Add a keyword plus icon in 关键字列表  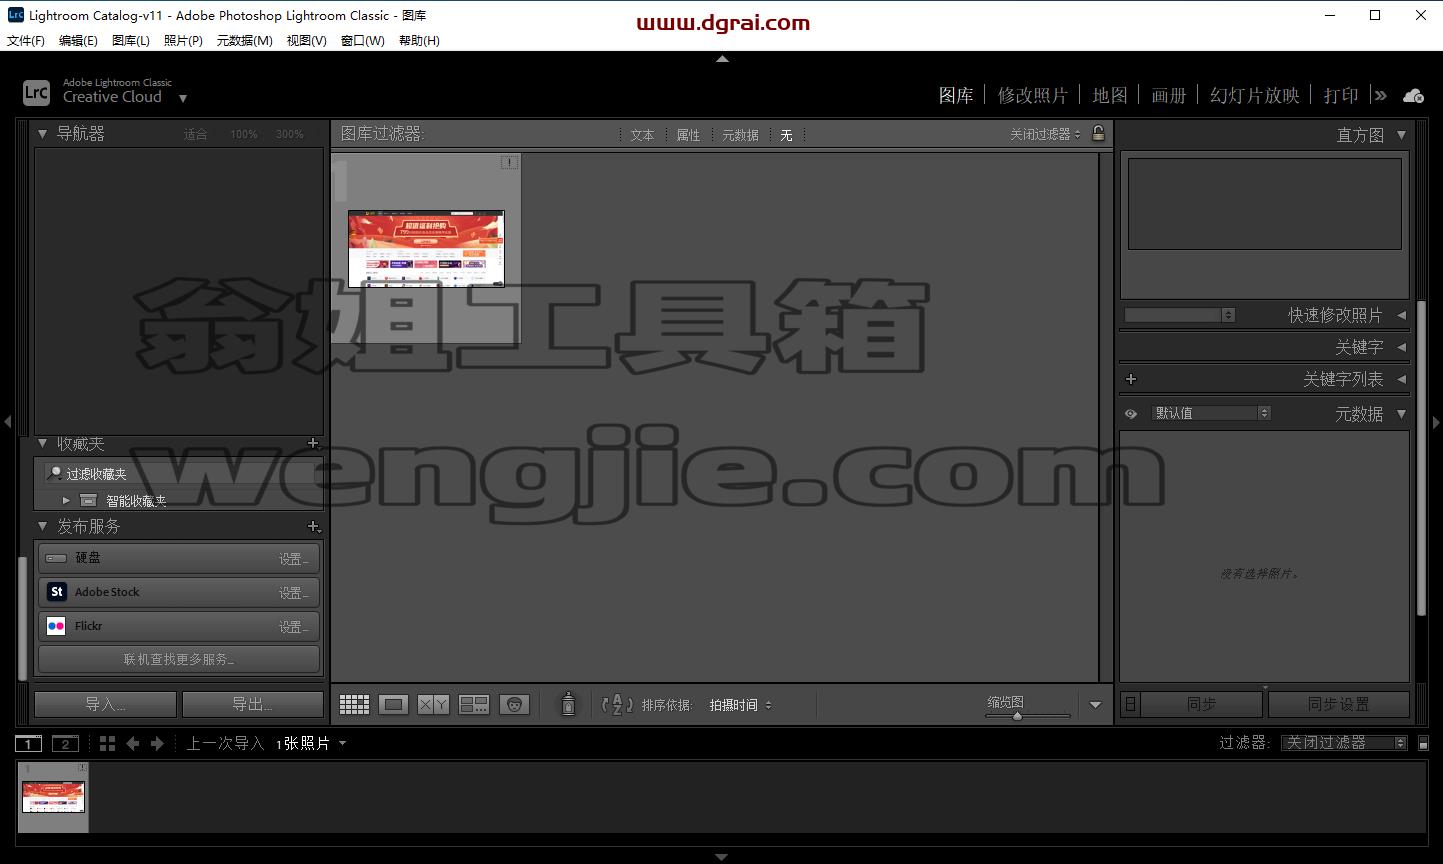click(1131, 379)
